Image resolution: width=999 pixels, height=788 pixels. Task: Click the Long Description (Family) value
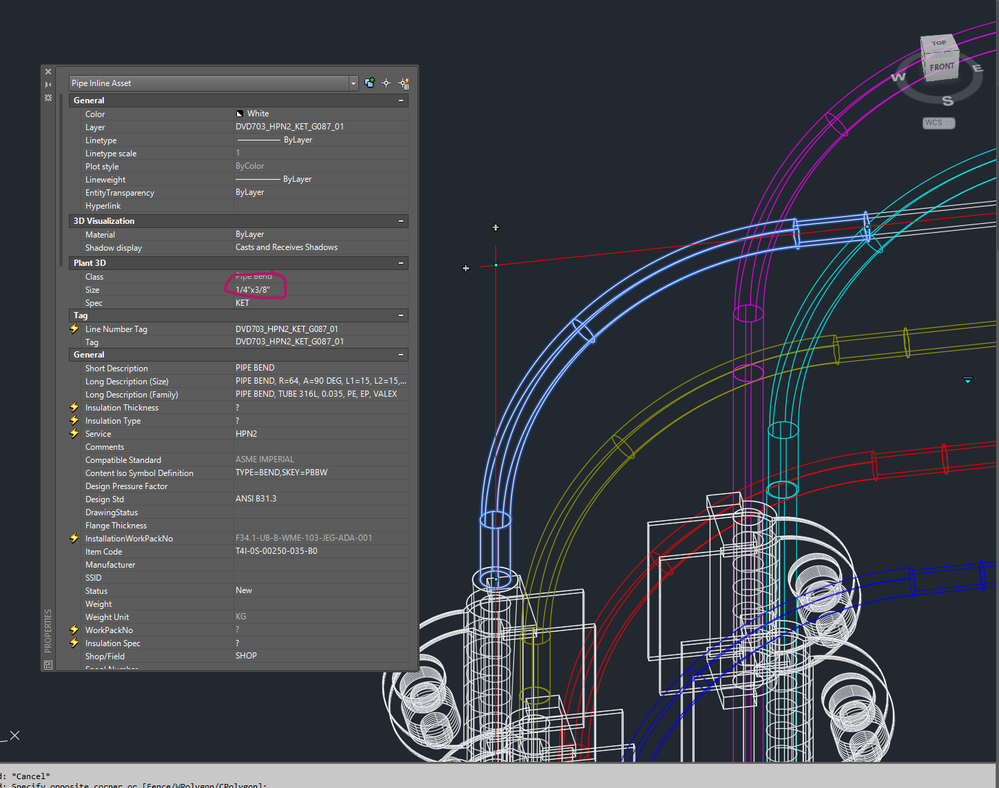(316, 394)
